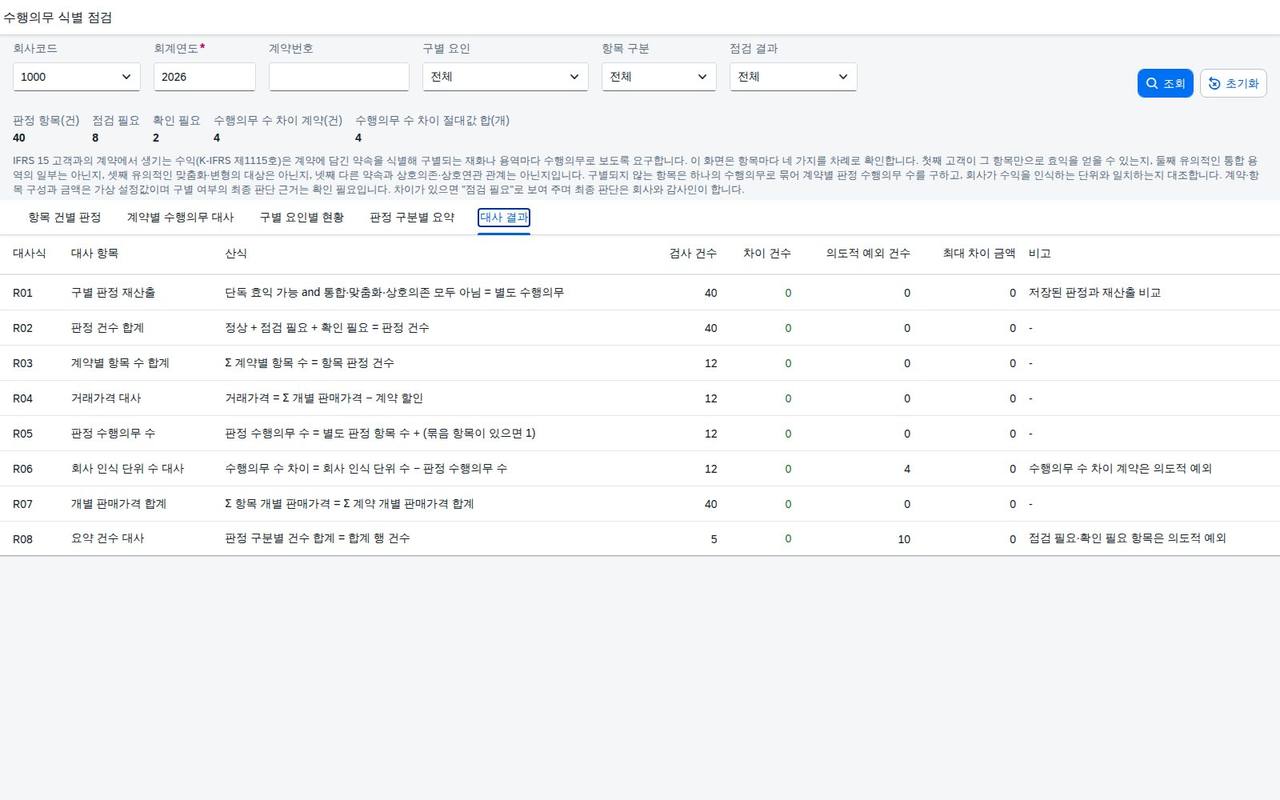Select the R07 row cell
The image size is (1280, 800).
23,504
